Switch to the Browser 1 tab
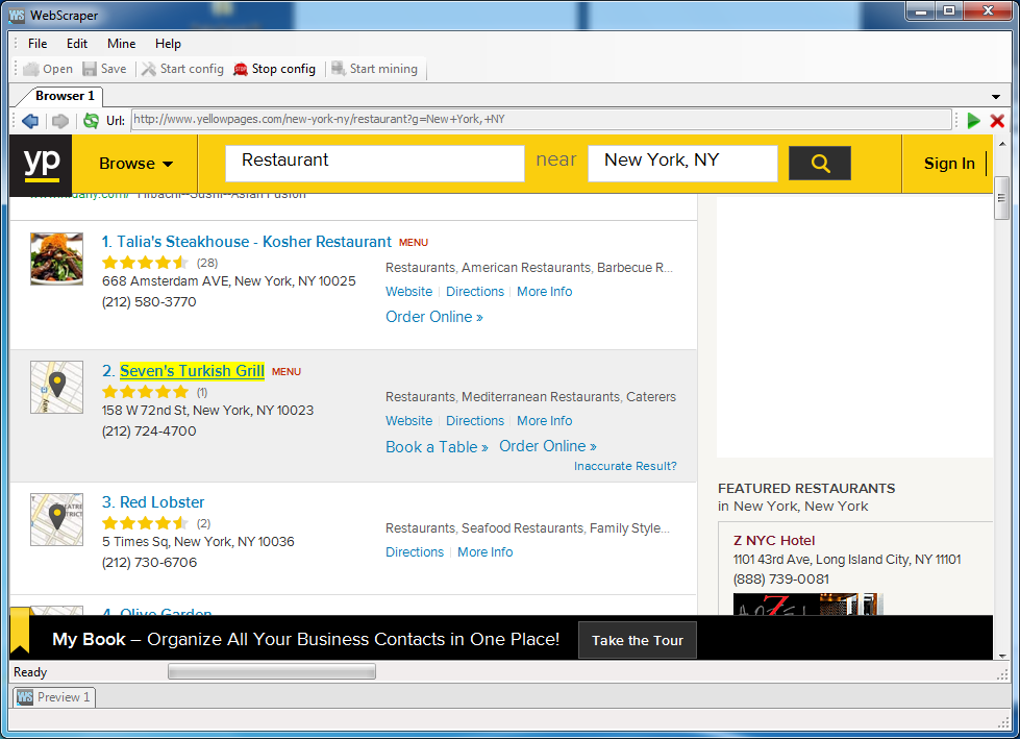The image size is (1020, 739). [x=64, y=96]
